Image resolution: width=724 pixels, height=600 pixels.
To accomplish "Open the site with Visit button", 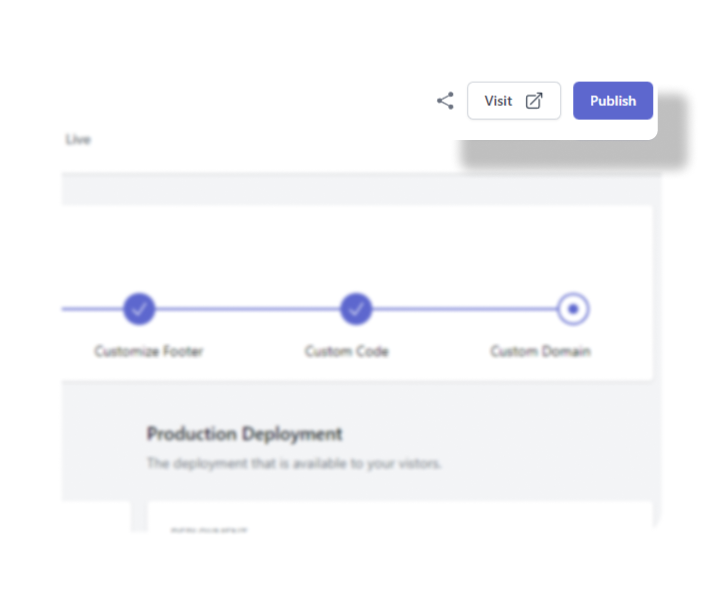I will pos(514,101).
